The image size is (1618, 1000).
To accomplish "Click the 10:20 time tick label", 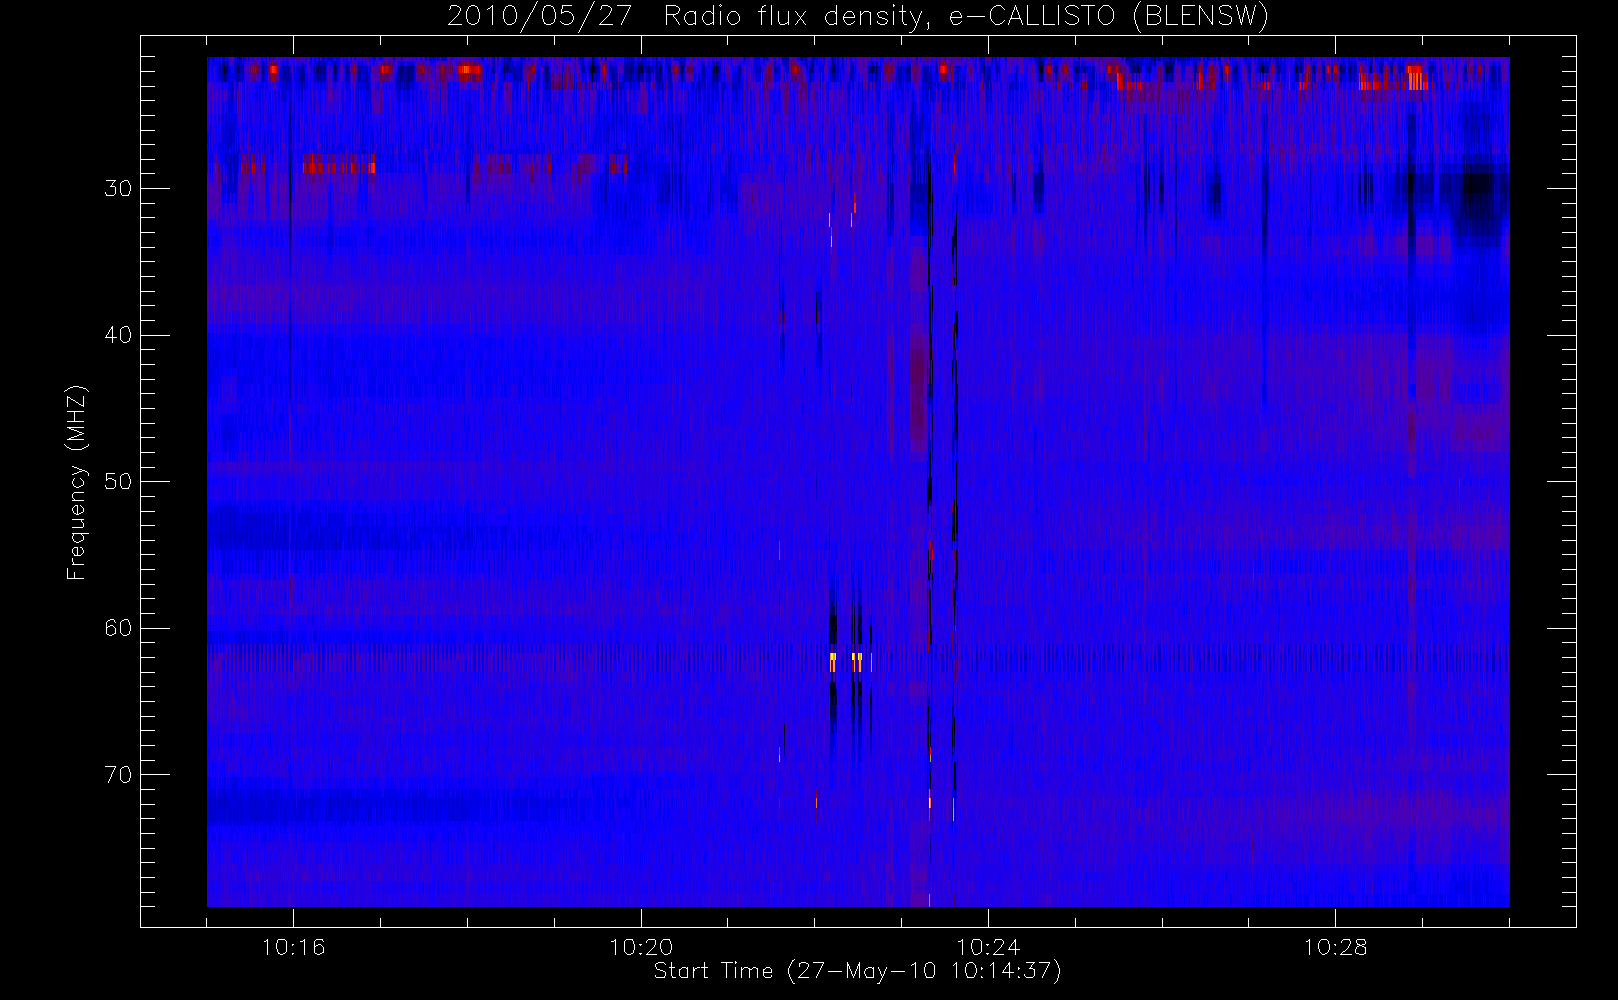I will [641, 947].
